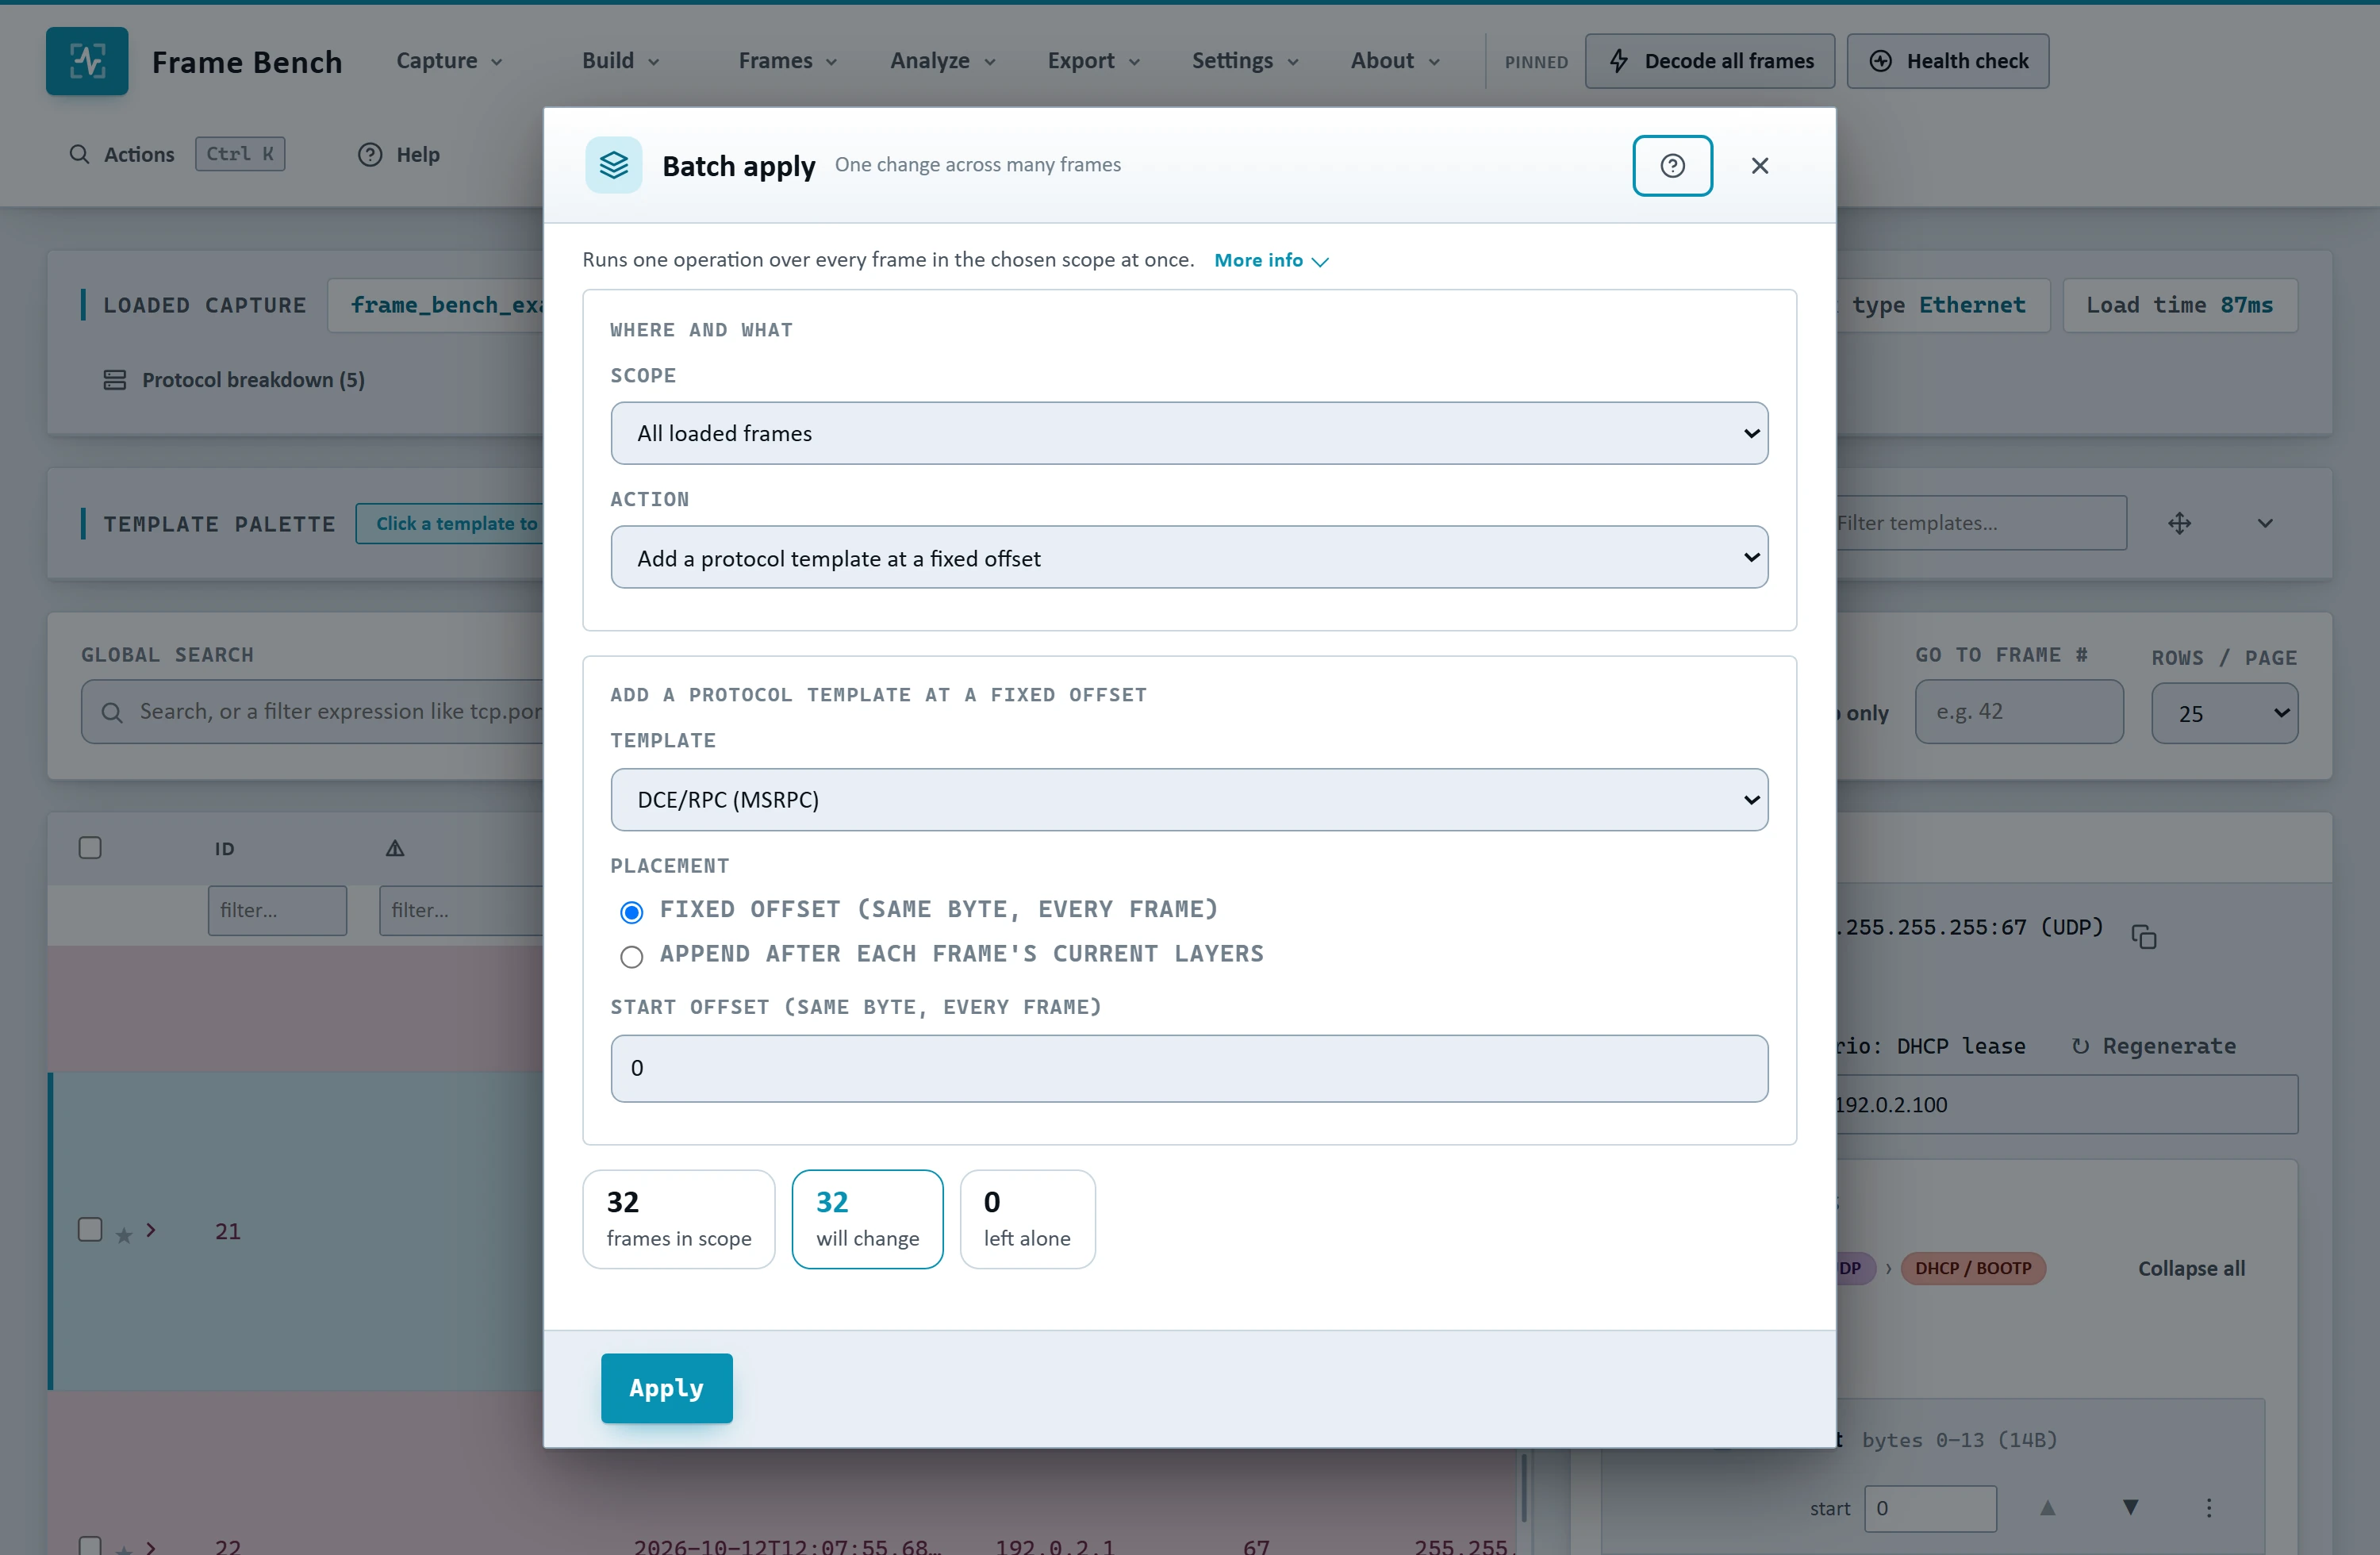Open the Template dropdown DCE/RPC (MSRPC)
Image resolution: width=2380 pixels, height=1555 pixels.
pyautogui.click(x=1189, y=799)
